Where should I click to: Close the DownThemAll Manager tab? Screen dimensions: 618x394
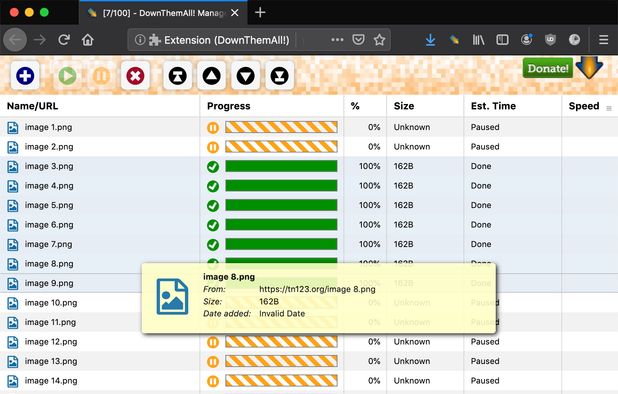[x=235, y=13]
